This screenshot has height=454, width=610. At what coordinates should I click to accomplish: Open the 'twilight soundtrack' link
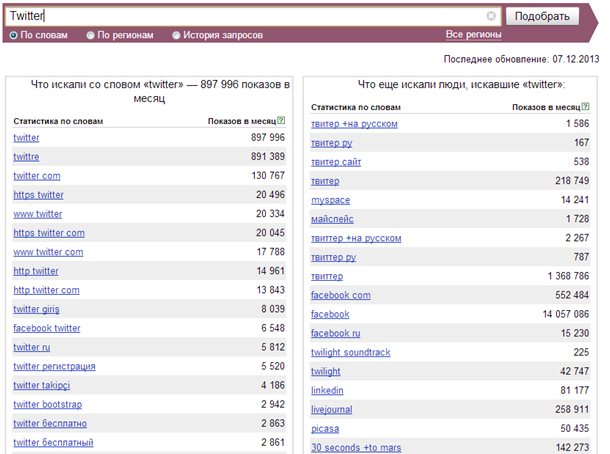pos(351,353)
